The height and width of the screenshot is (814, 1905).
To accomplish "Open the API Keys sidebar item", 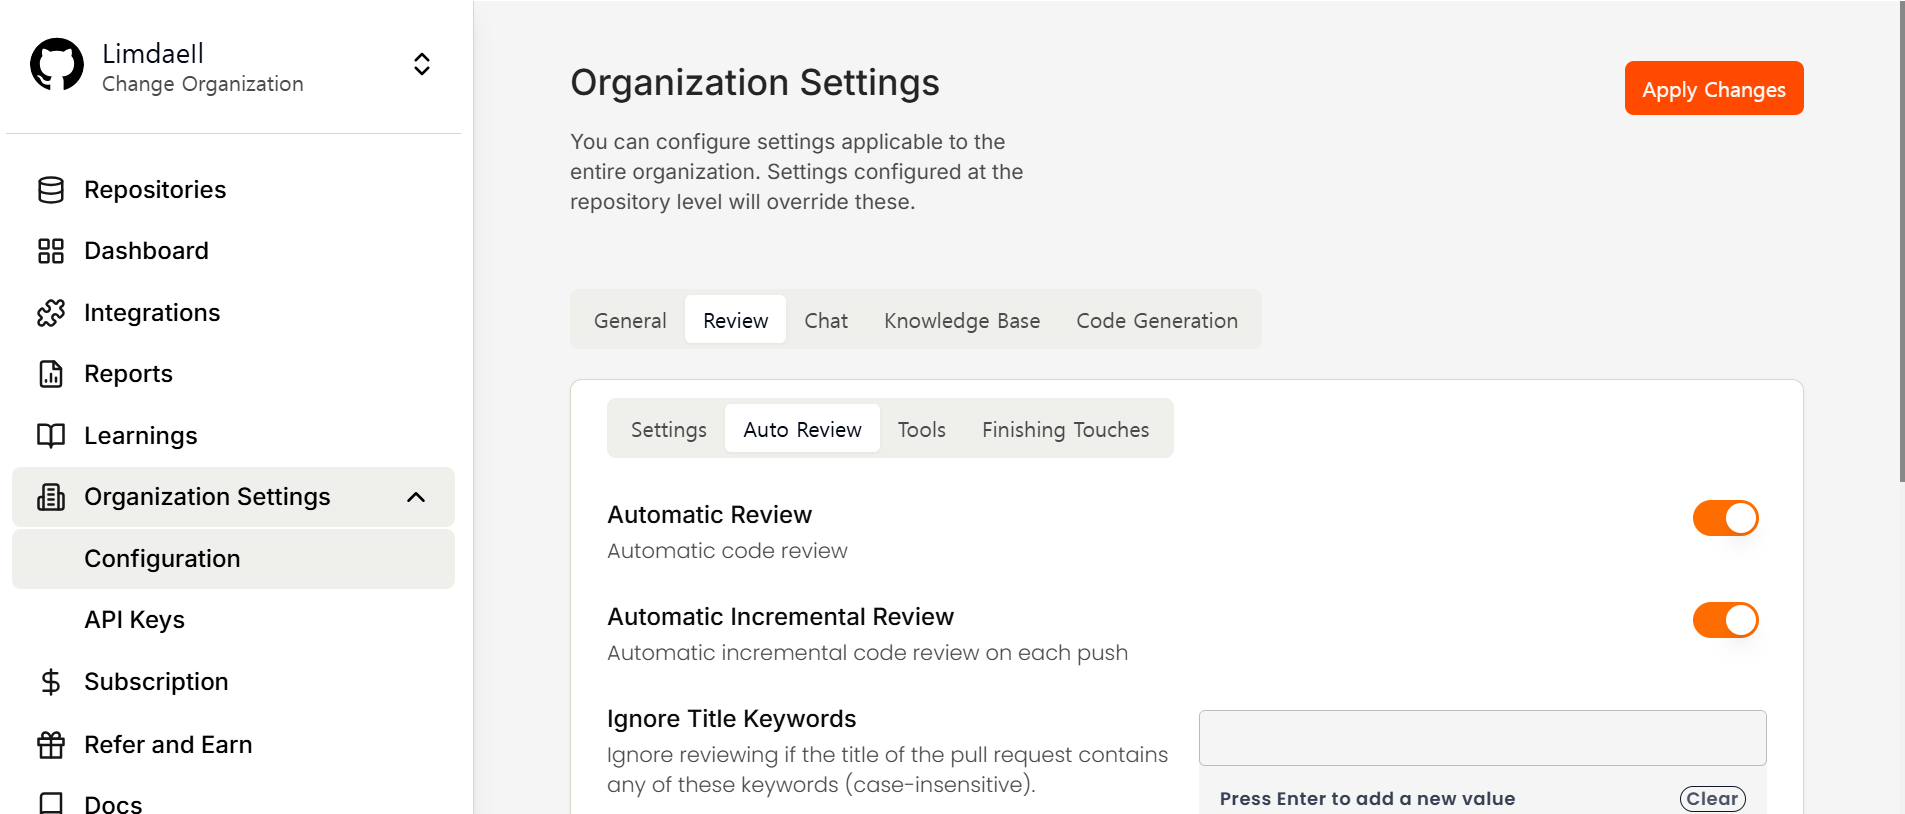I will click(135, 620).
